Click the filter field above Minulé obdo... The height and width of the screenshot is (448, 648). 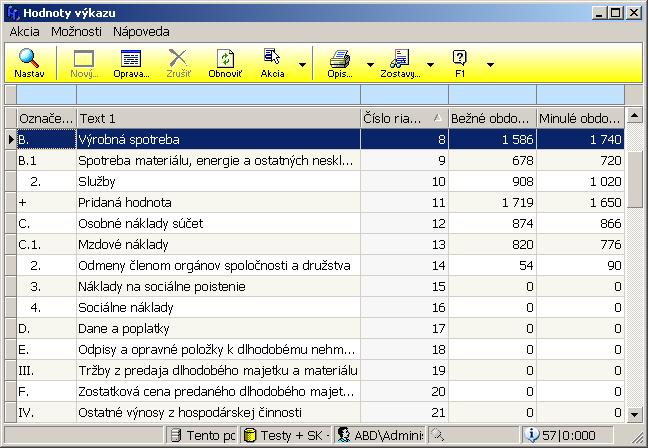click(x=580, y=95)
